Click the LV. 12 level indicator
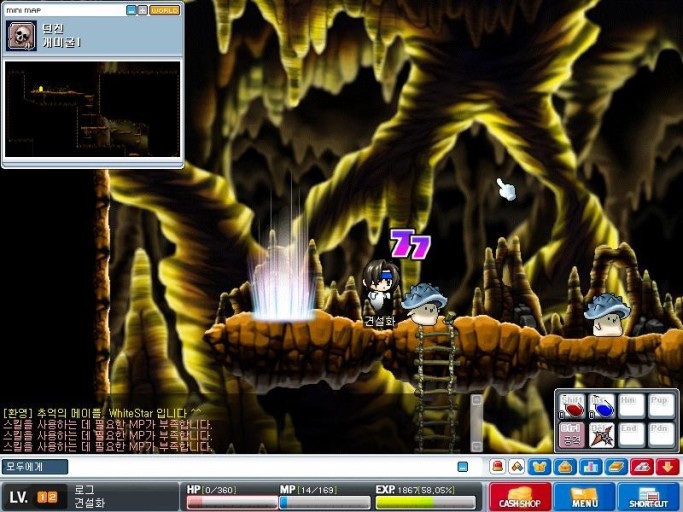Viewport: 683px width, 512px height. [x=34, y=497]
